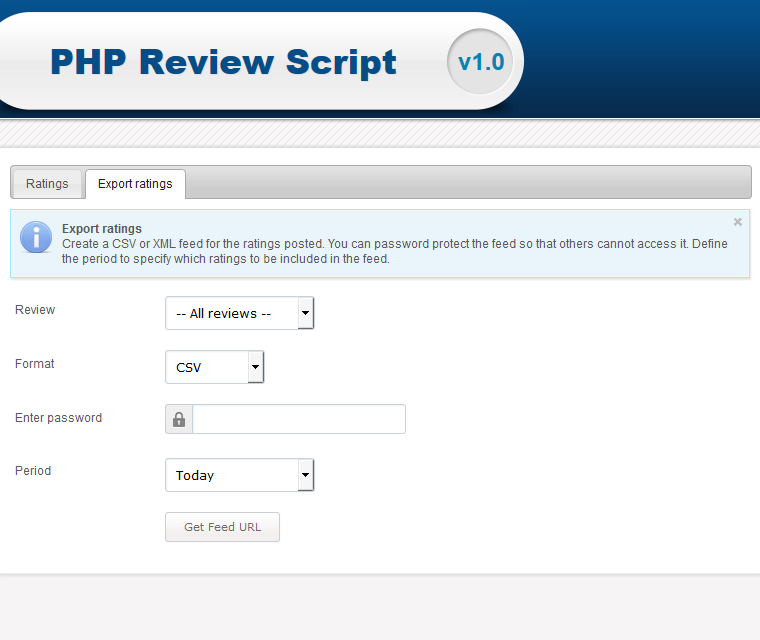Click the Review field label
This screenshot has height=640, width=760.
tap(35, 310)
